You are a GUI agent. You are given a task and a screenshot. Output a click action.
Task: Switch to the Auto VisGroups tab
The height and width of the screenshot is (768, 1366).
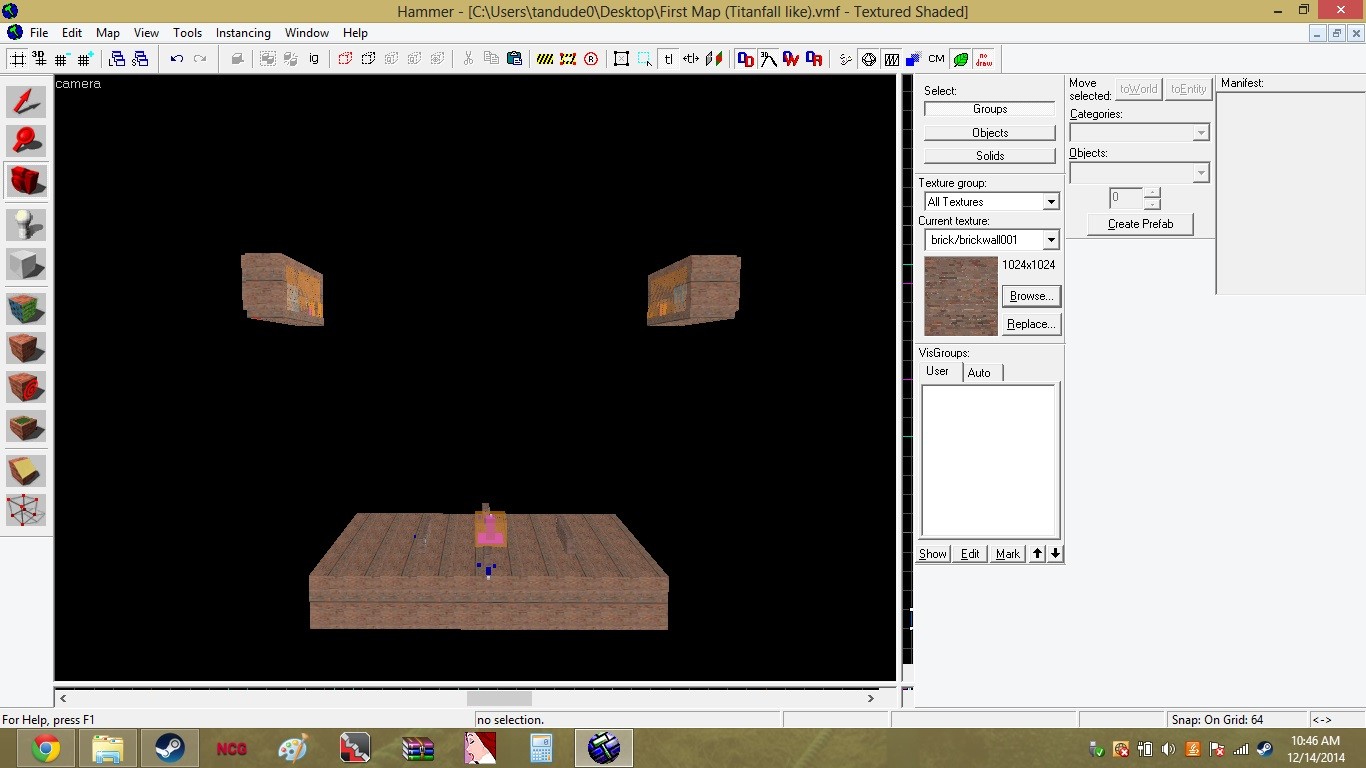point(979,373)
